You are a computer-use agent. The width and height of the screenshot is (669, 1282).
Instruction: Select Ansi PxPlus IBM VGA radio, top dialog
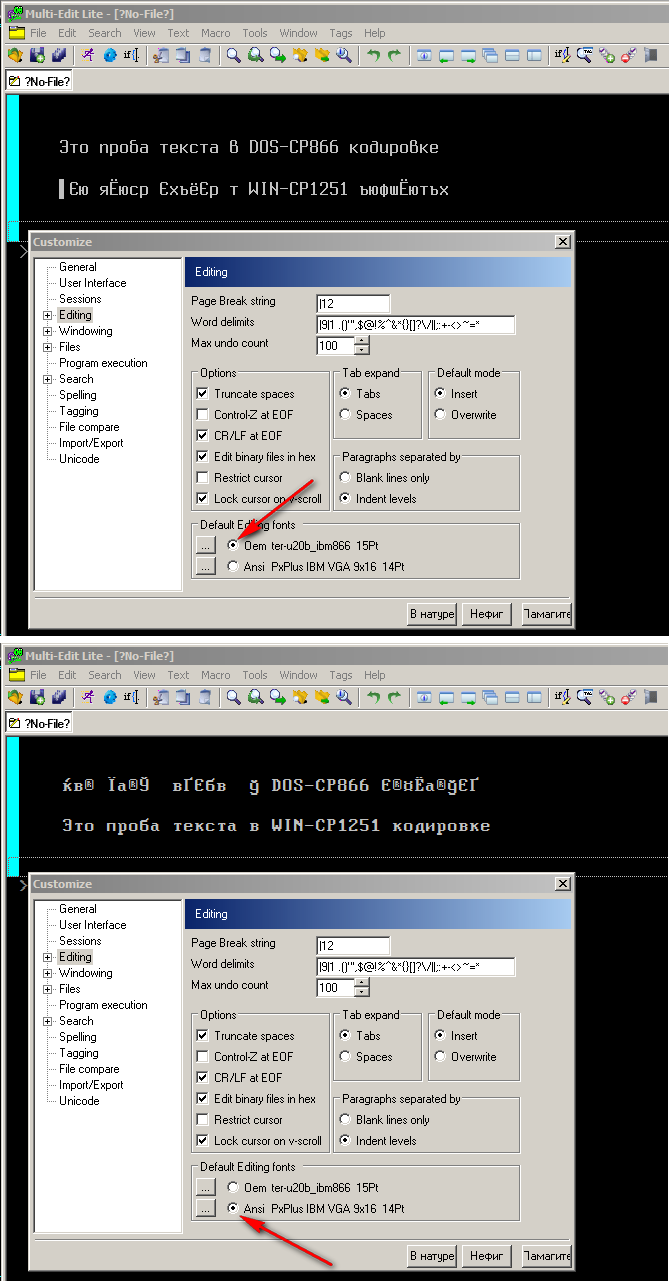(x=233, y=567)
